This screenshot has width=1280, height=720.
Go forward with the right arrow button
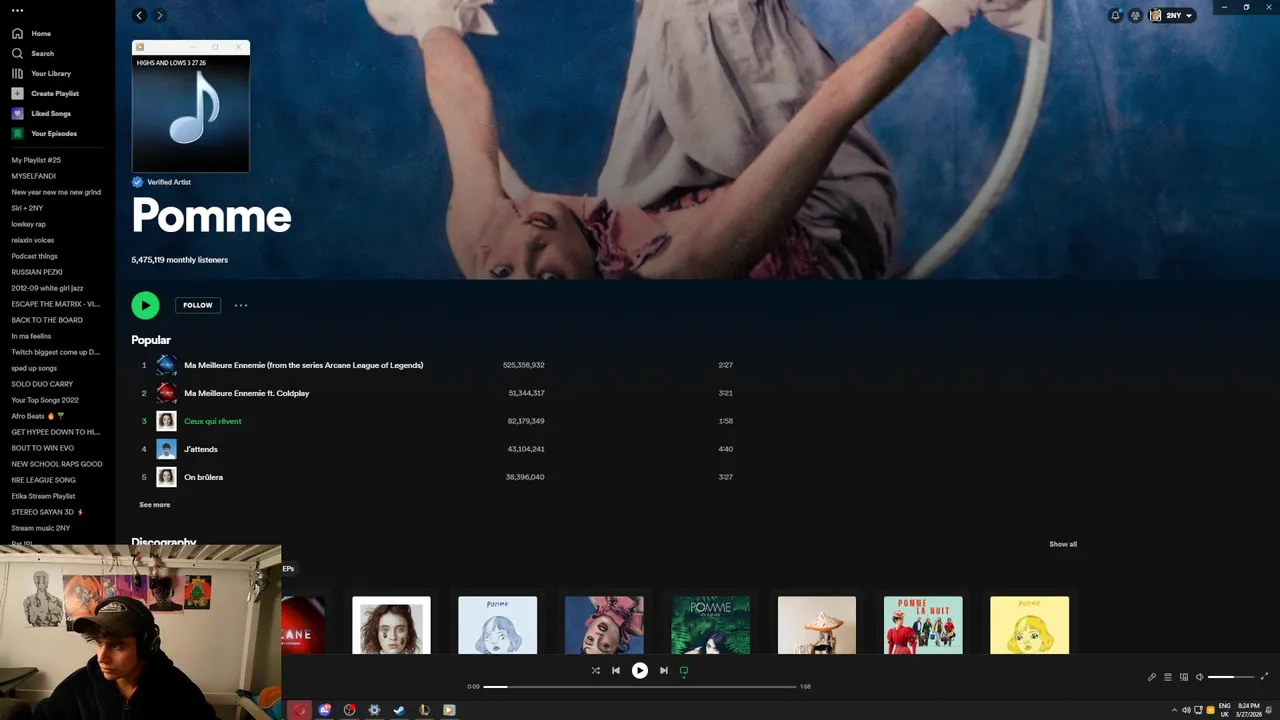pyautogui.click(x=159, y=15)
